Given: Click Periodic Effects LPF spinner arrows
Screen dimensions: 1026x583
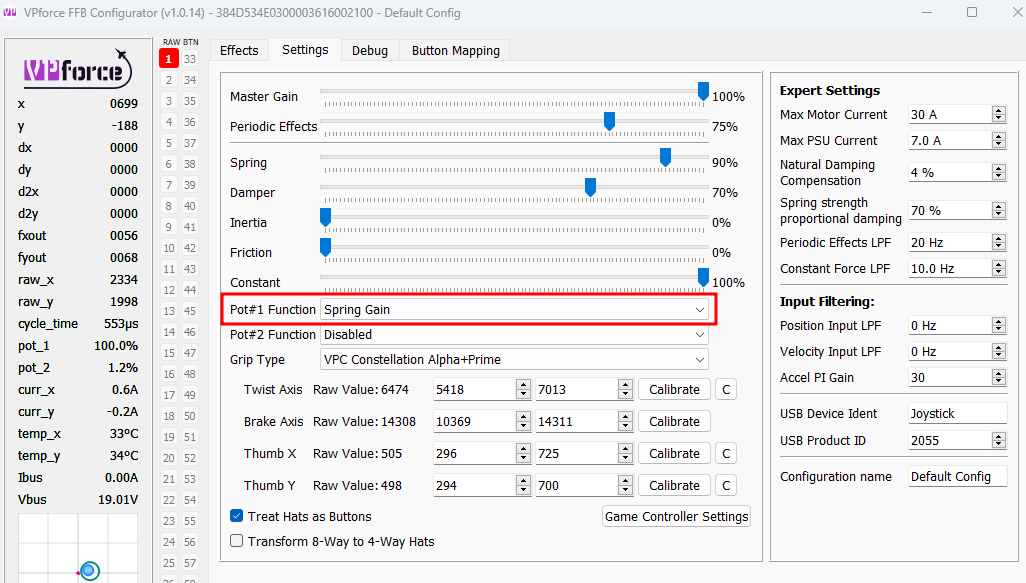Looking at the screenshot, I should [x=999, y=242].
